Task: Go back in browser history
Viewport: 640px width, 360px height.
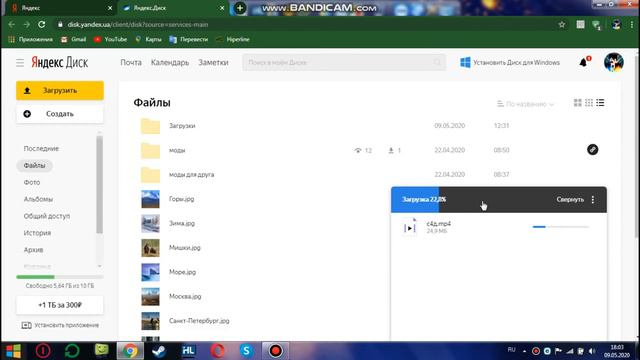Action: 11,25
